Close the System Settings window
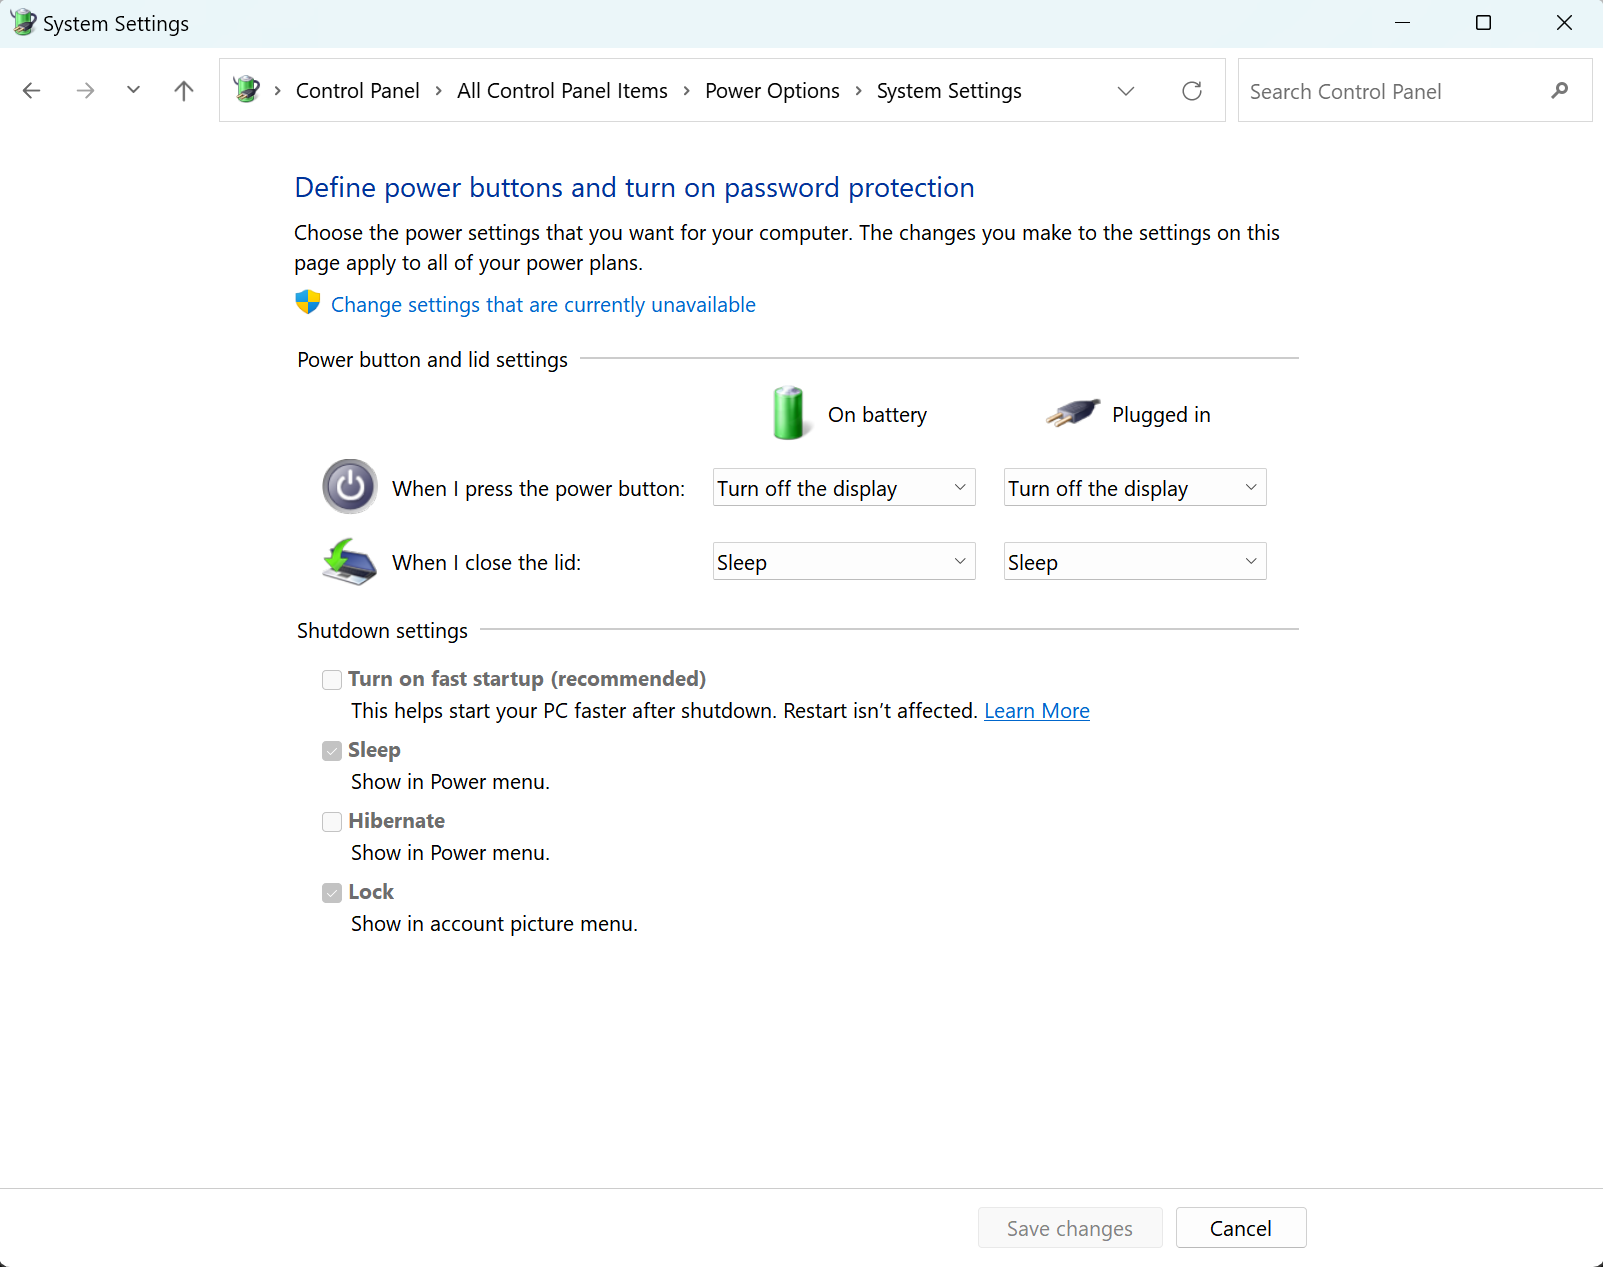The width and height of the screenshot is (1603, 1267). pos(1565,23)
